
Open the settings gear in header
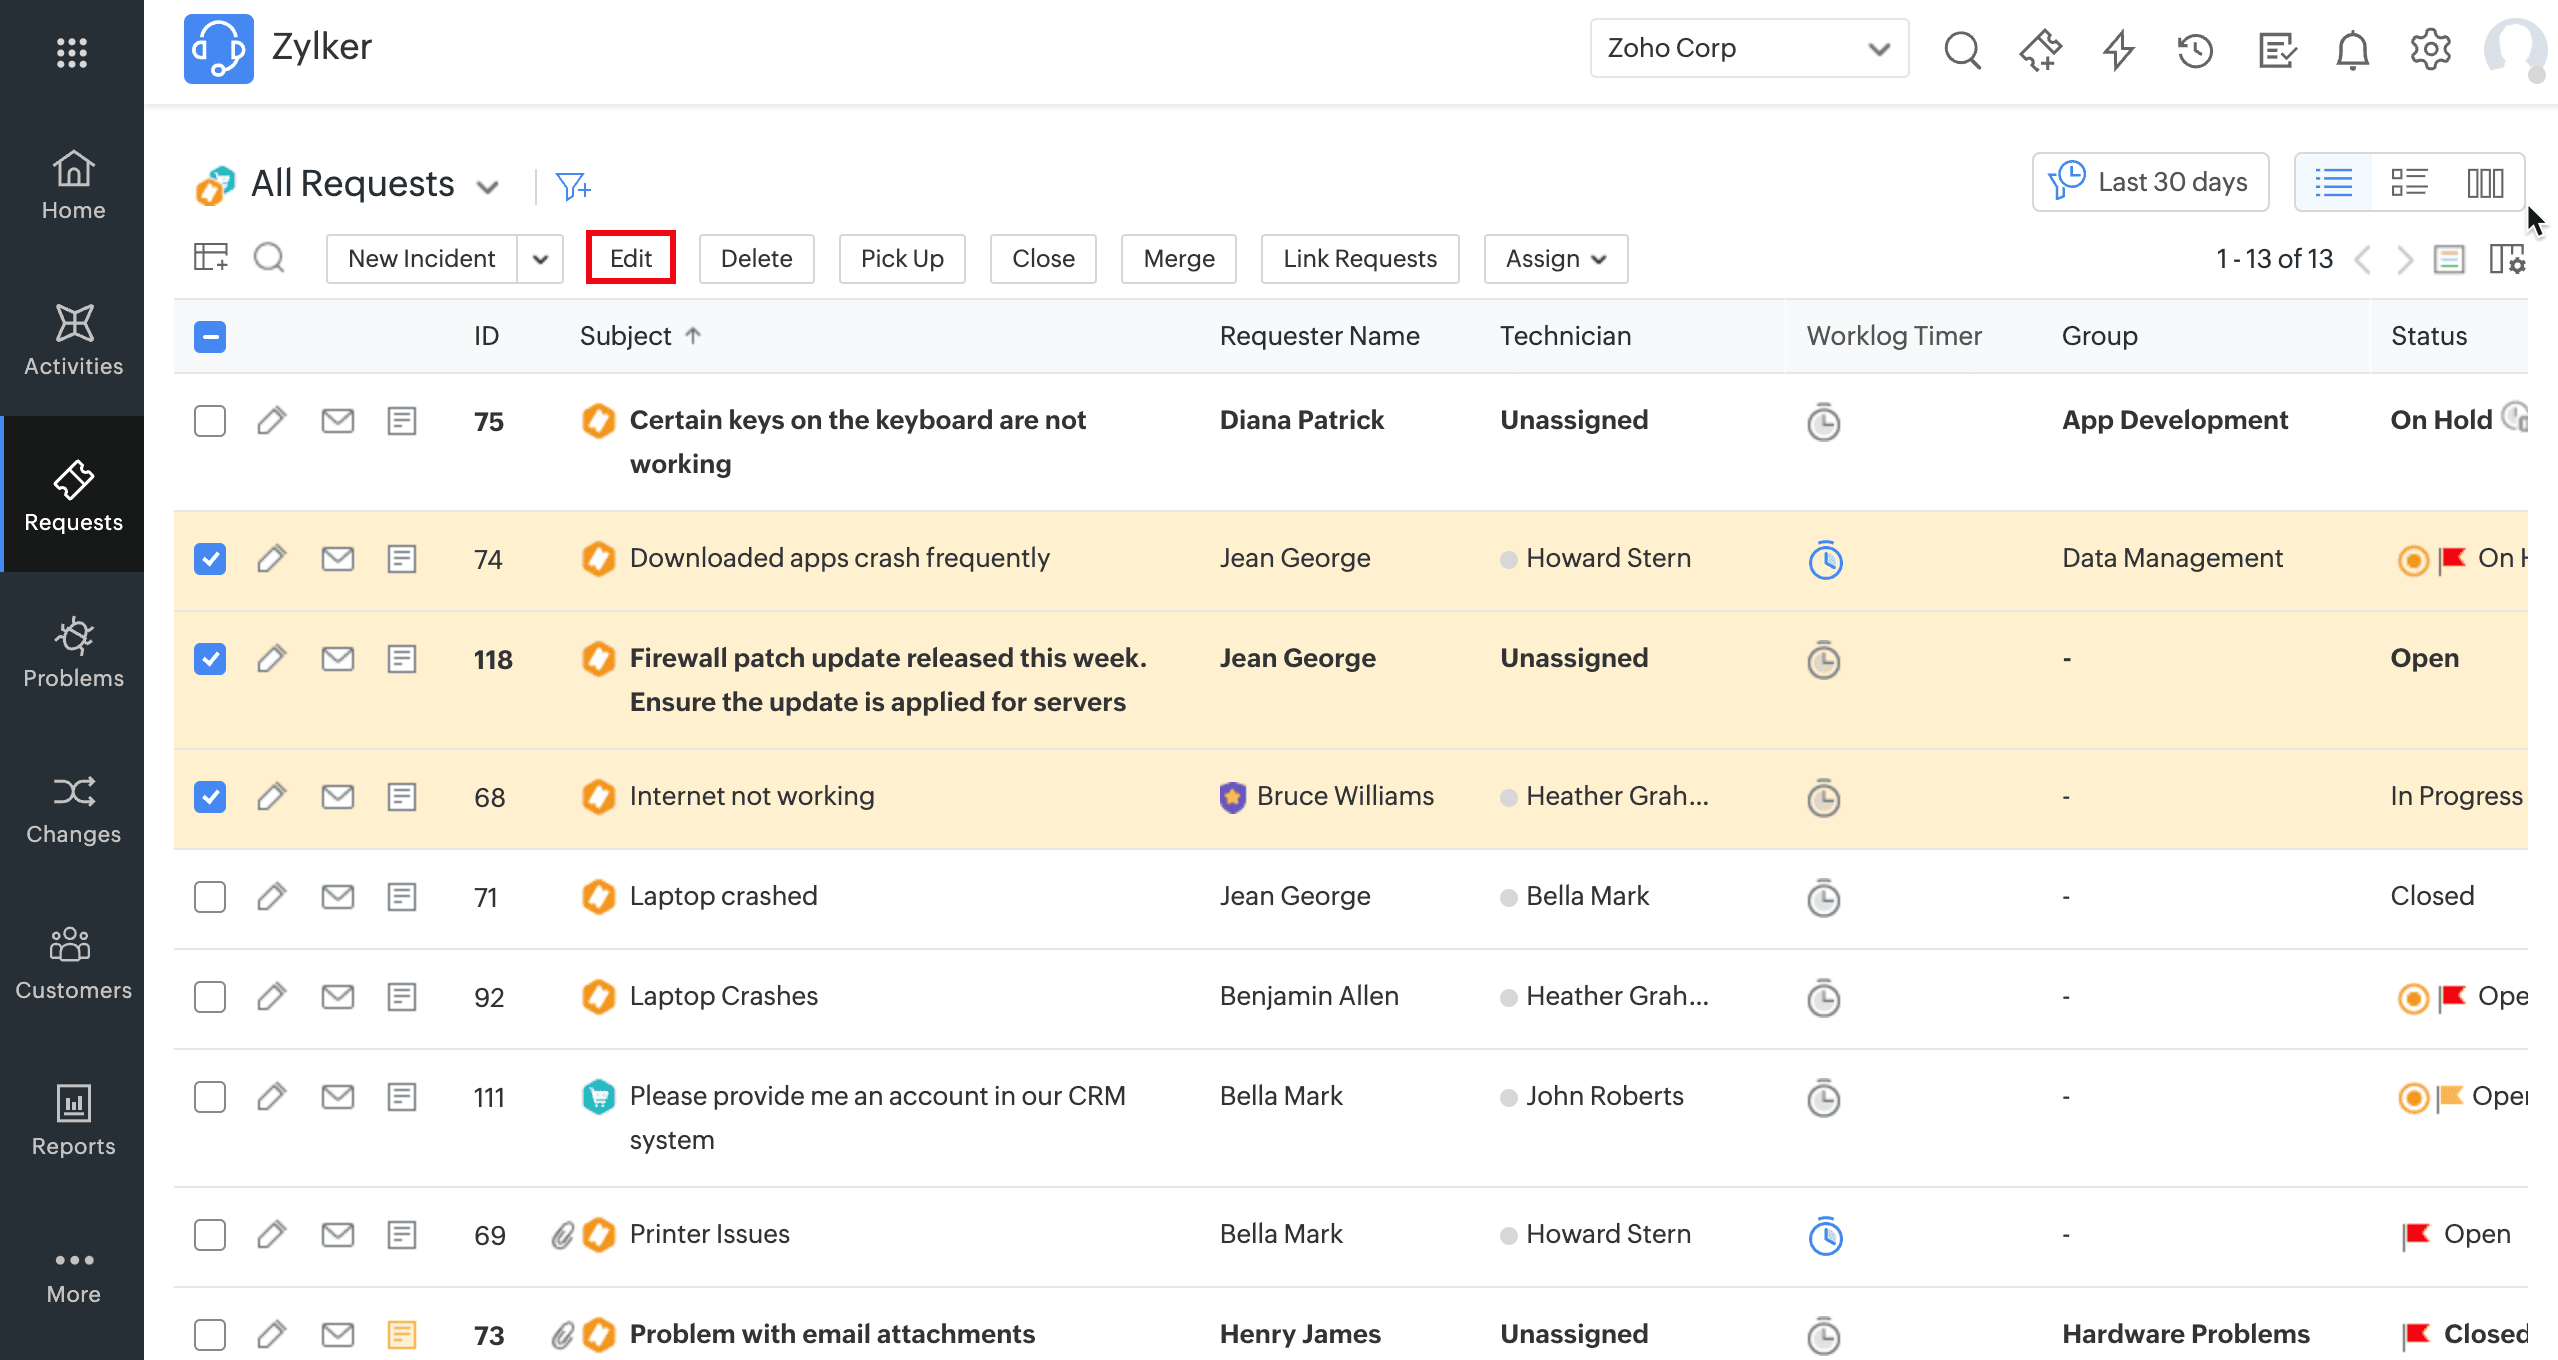(x=2430, y=49)
